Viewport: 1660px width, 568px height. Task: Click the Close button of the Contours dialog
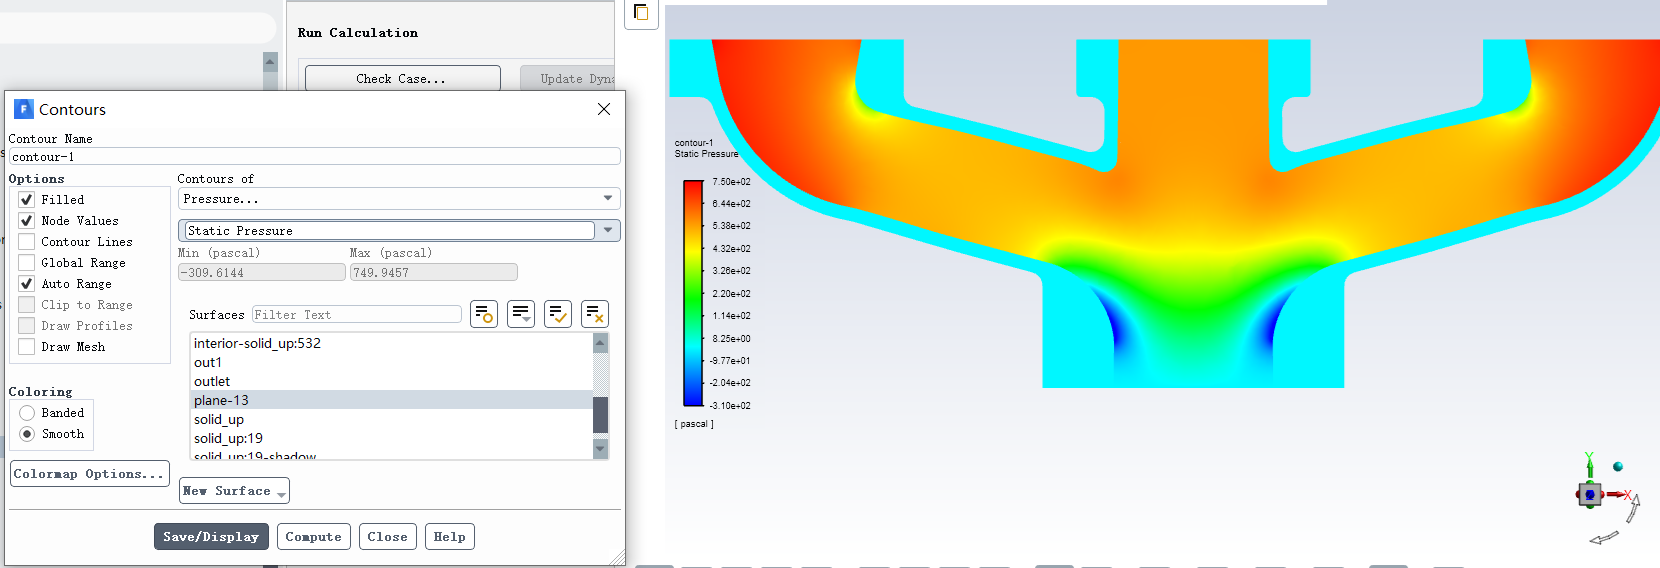(x=387, y=537)
